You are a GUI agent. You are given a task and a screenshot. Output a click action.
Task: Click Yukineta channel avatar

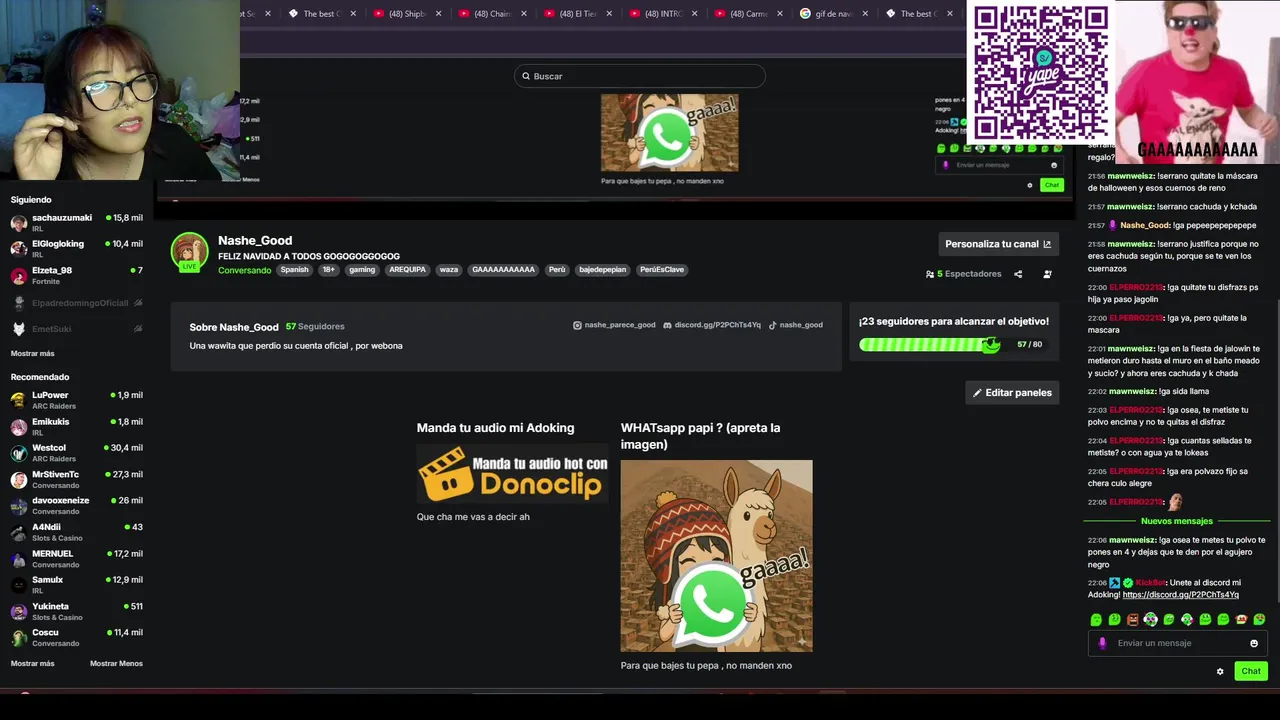[19, 612]
